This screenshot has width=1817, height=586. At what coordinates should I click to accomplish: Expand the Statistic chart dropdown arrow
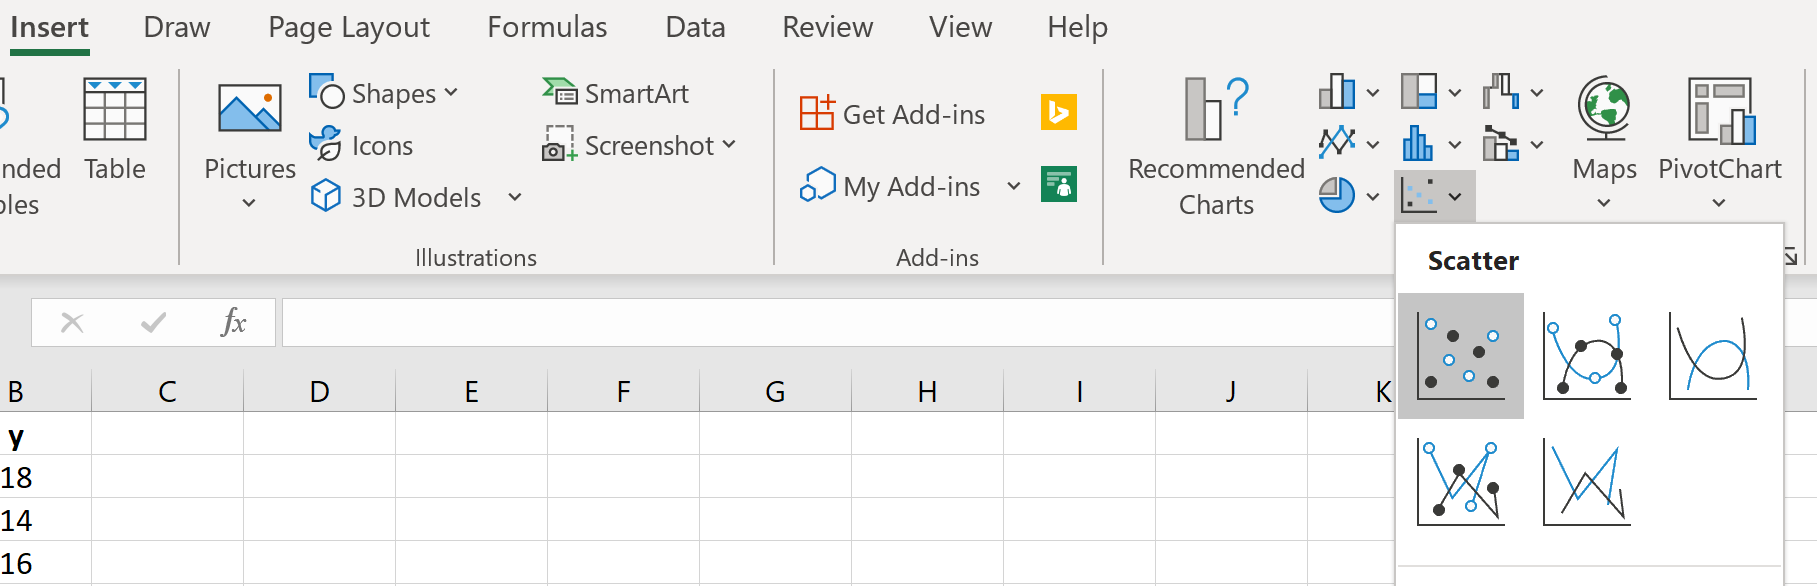1455,144
